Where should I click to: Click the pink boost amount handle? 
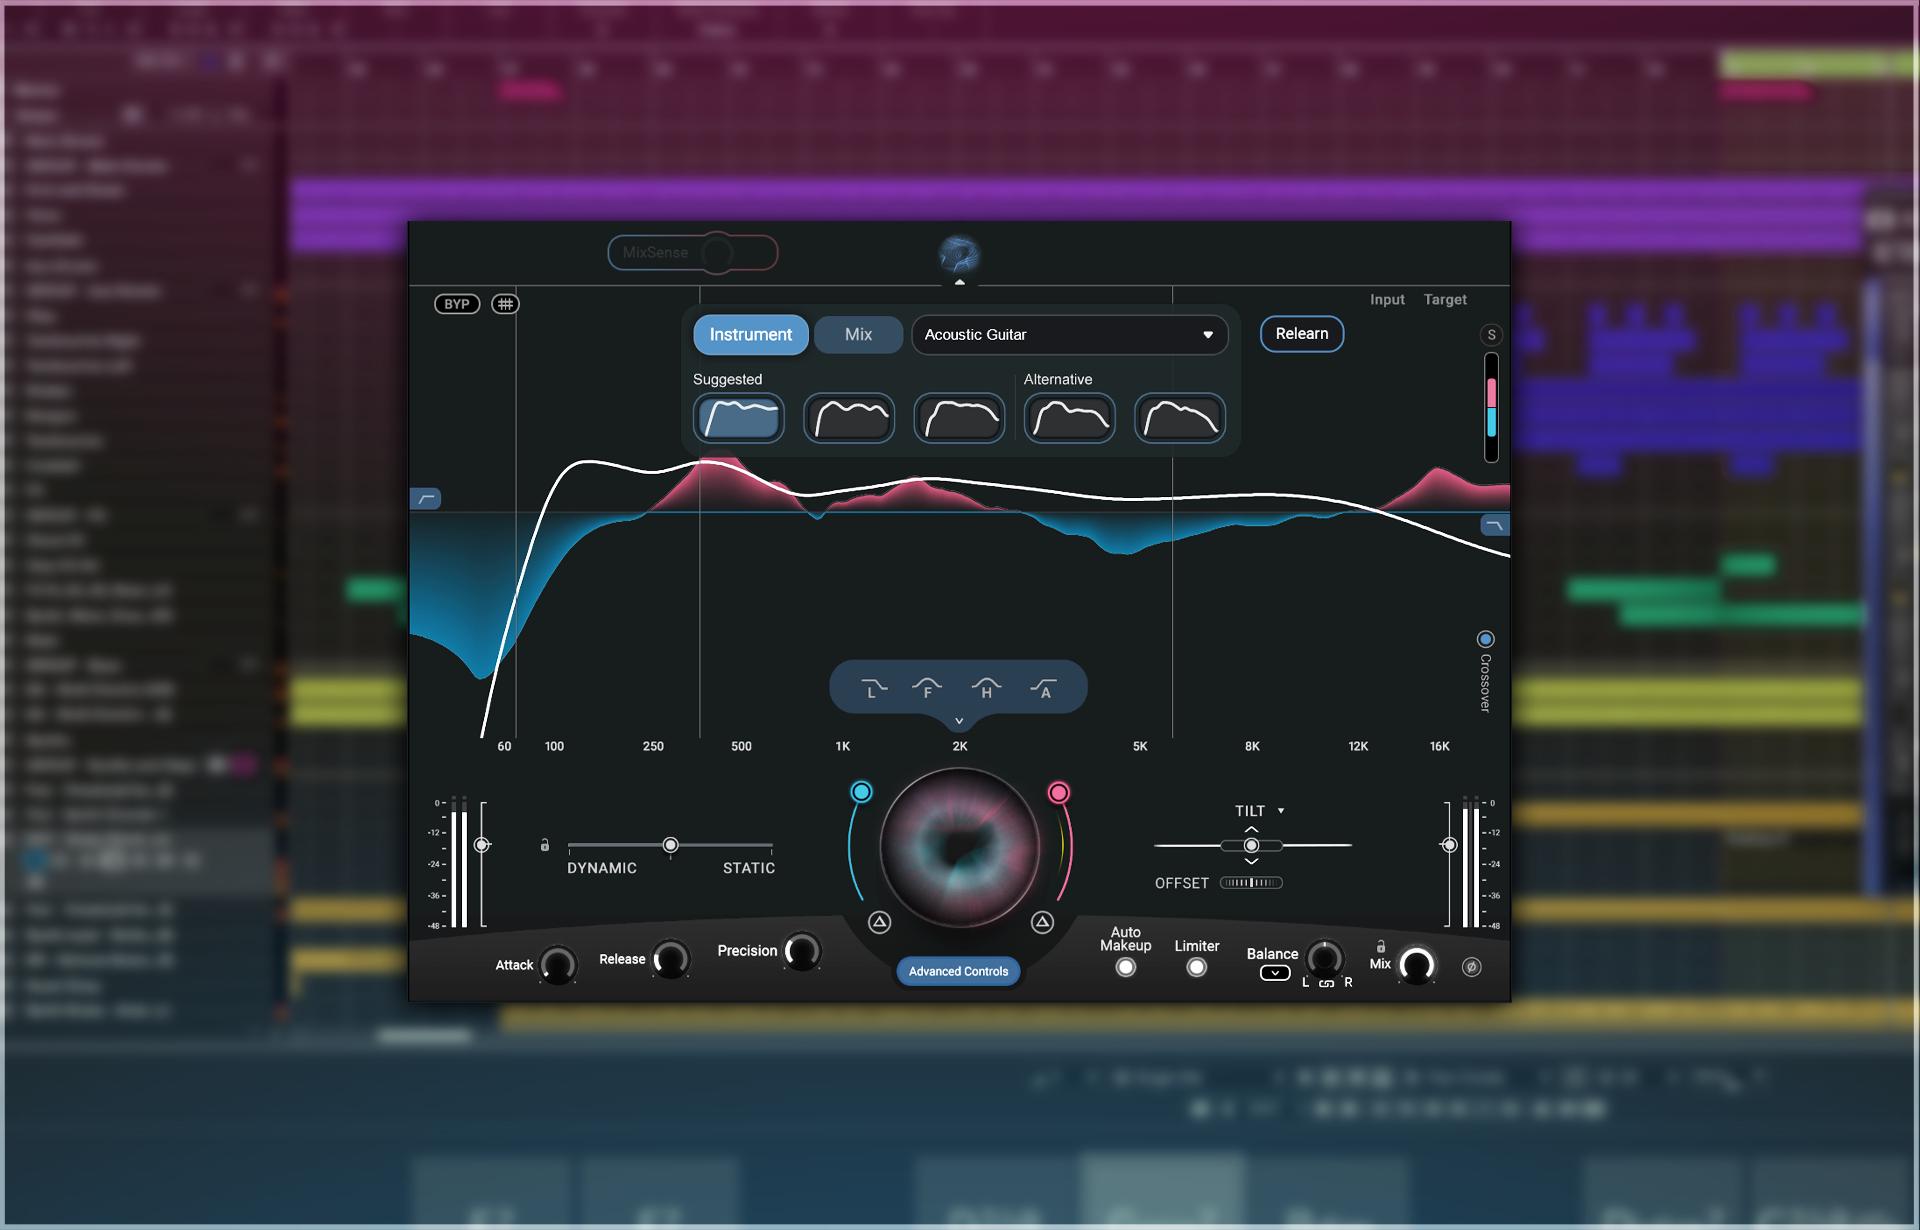tap(1058, 792)
